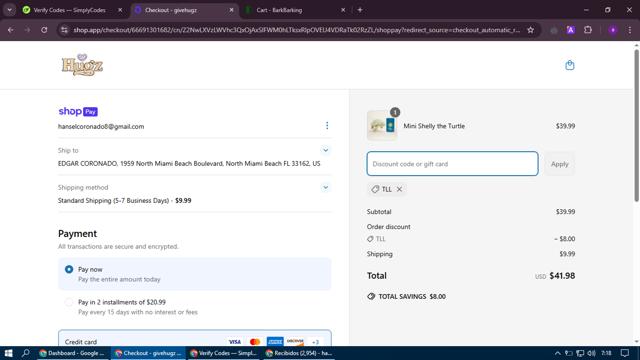Click the American Express logo
Viewport: 640px width, 360px height.
tap(275, 342)
